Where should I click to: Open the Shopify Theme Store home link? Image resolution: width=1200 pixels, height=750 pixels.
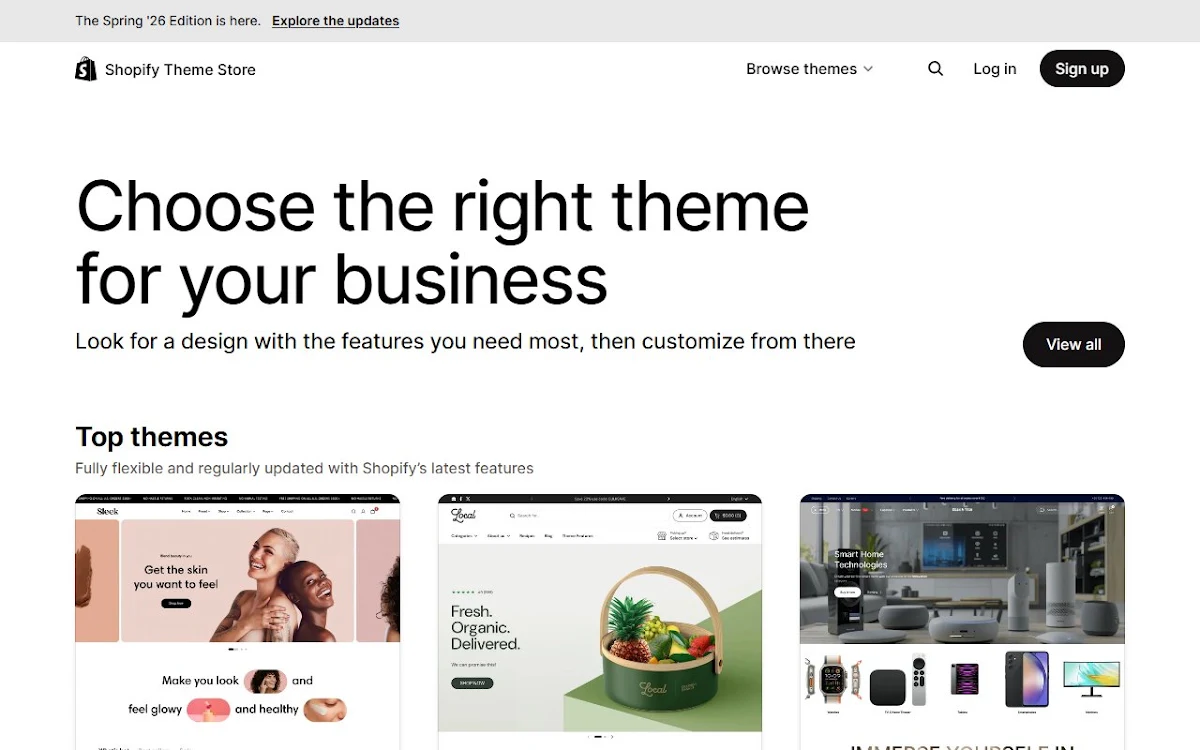coord(166,69)
